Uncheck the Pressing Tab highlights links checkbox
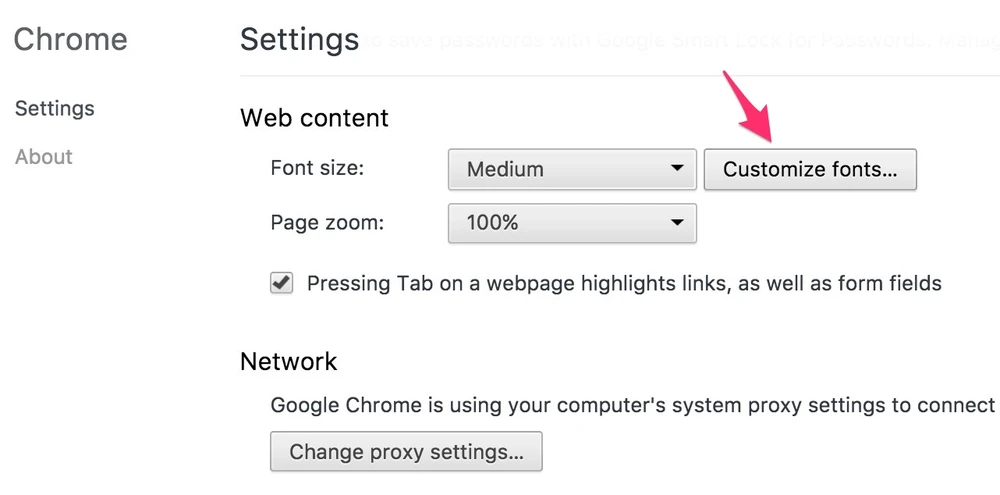Screen dimensions: 1000x495 [282, 283]
